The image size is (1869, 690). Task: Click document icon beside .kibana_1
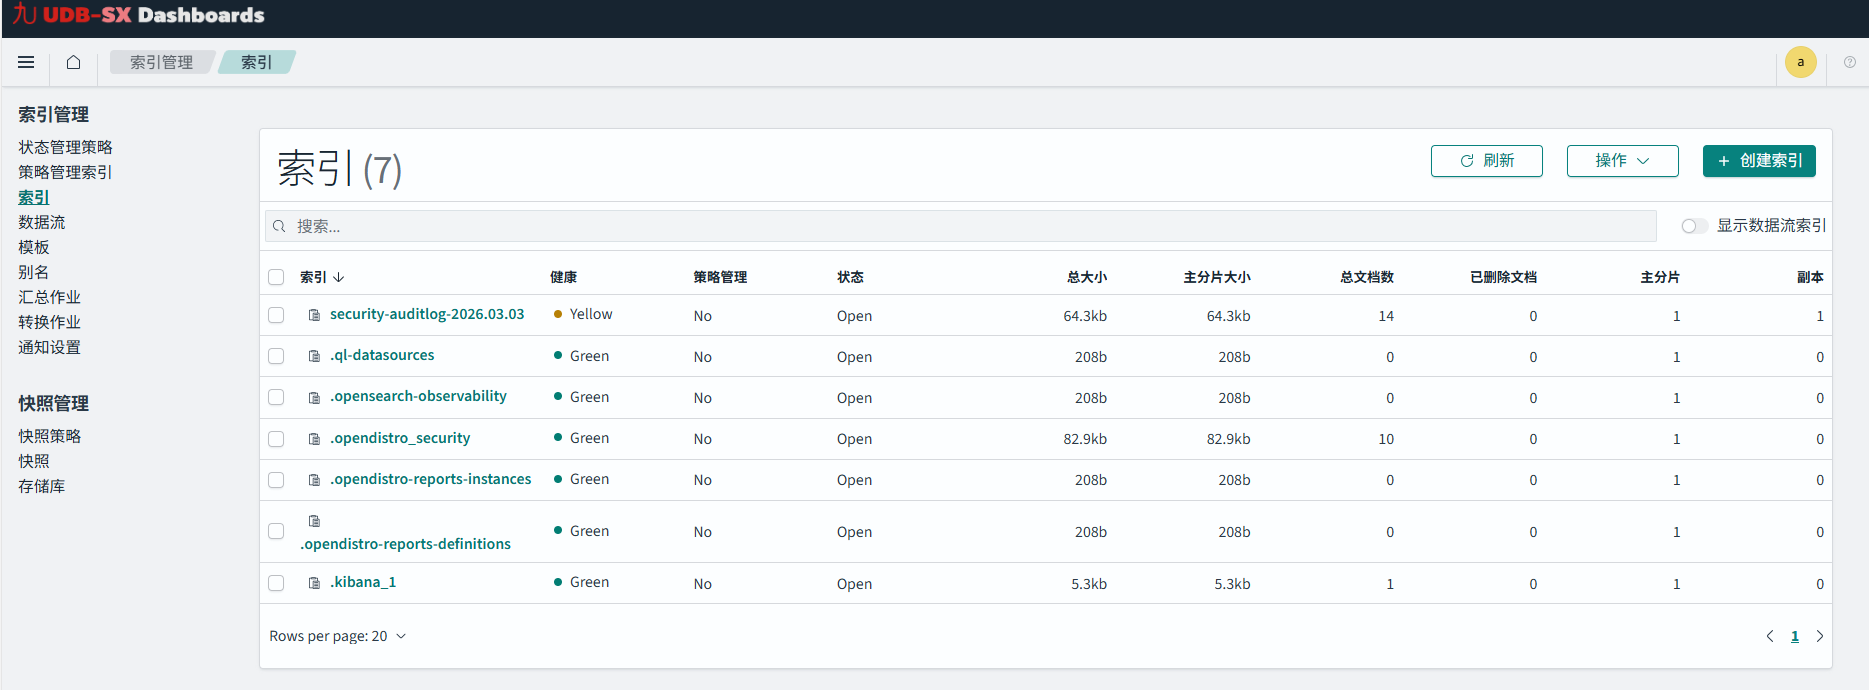pyautogui.click(x=314, y=583)
